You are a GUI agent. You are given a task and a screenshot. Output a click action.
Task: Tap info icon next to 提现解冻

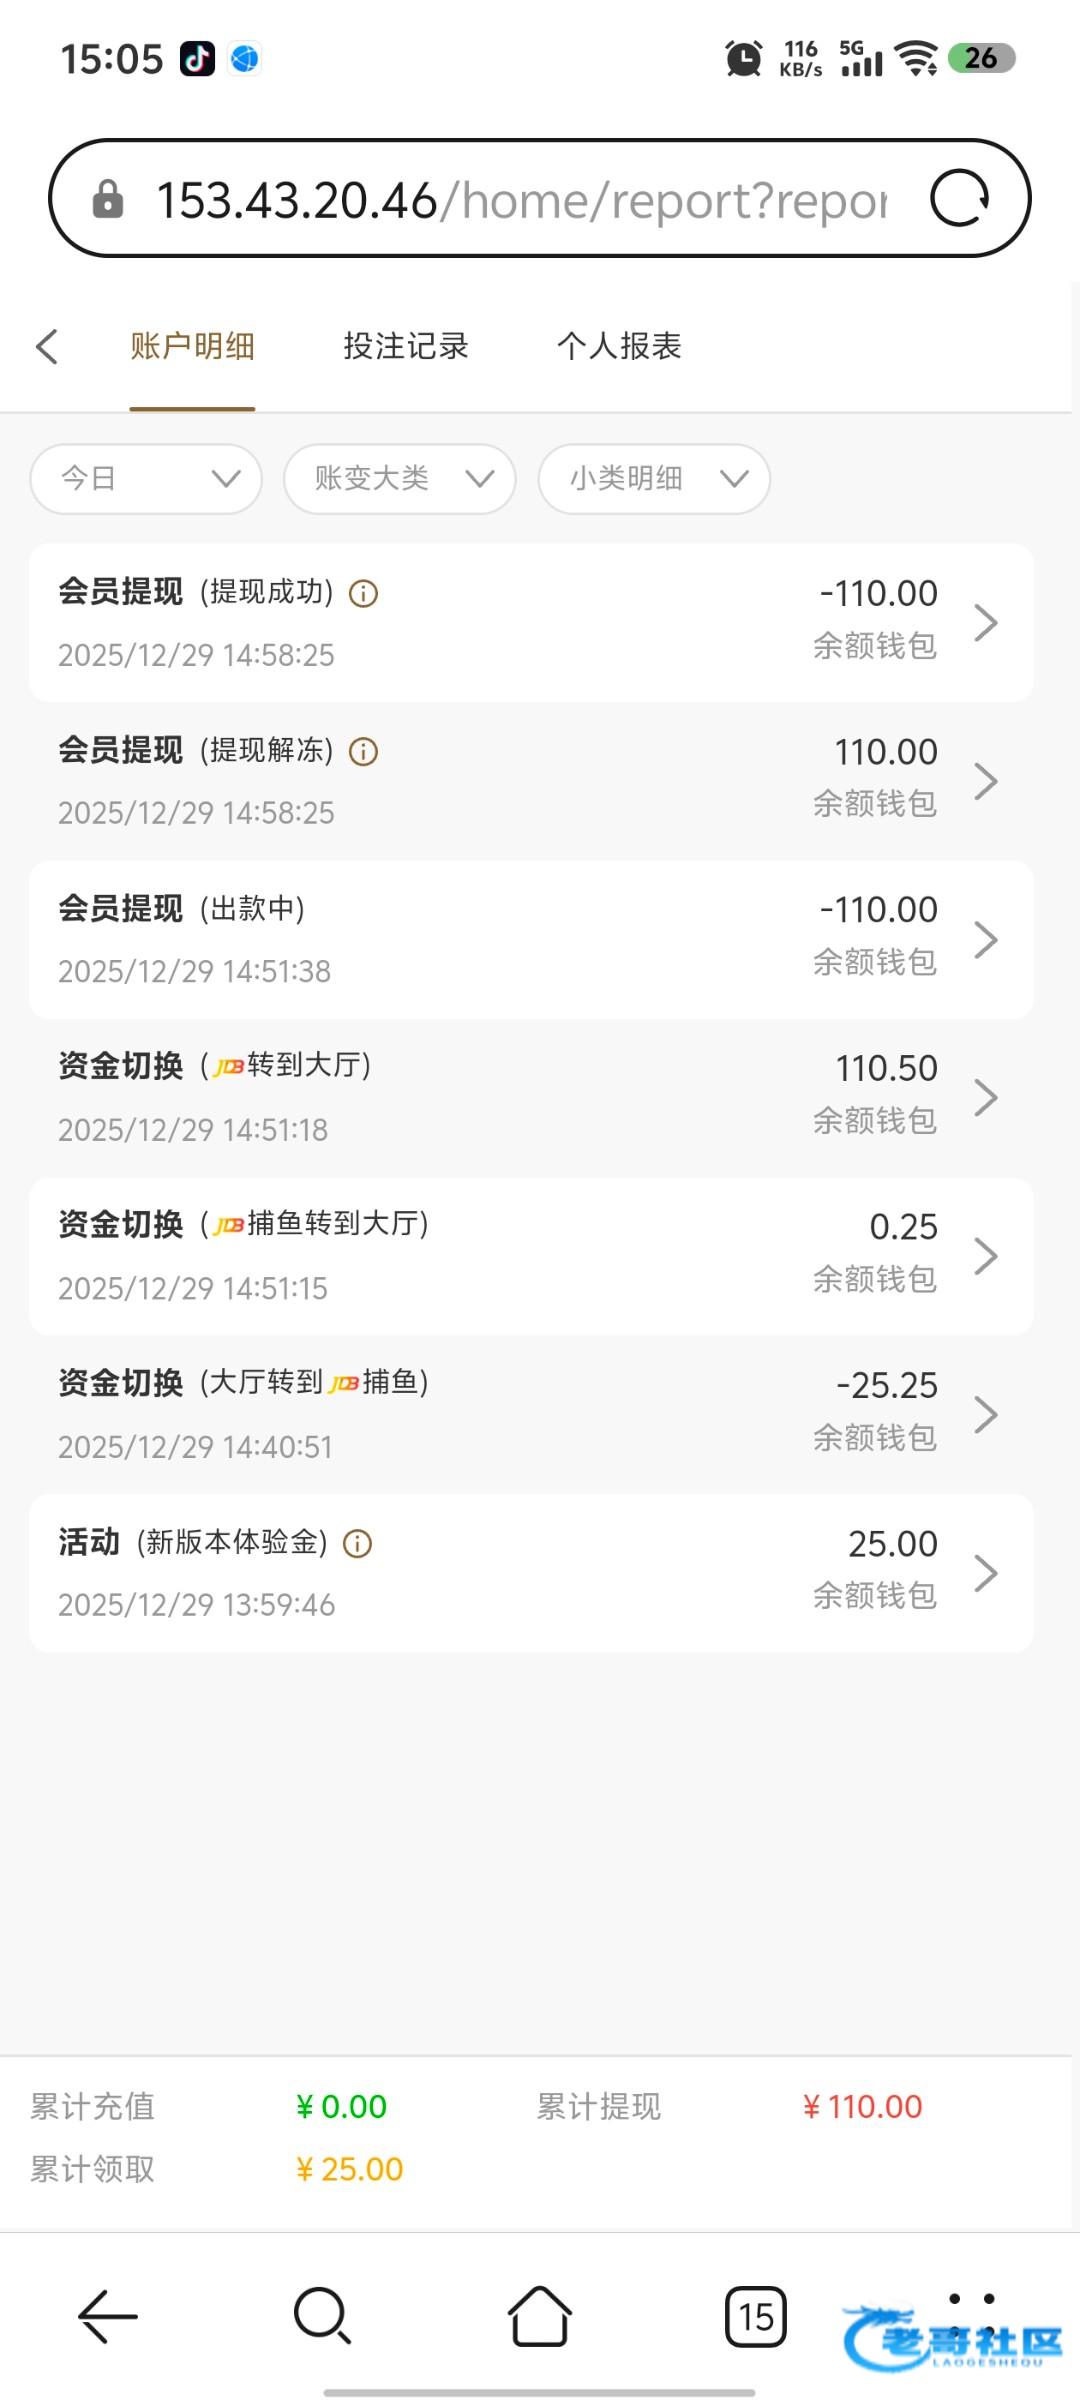pyautogui.click(x=363, y=752)
